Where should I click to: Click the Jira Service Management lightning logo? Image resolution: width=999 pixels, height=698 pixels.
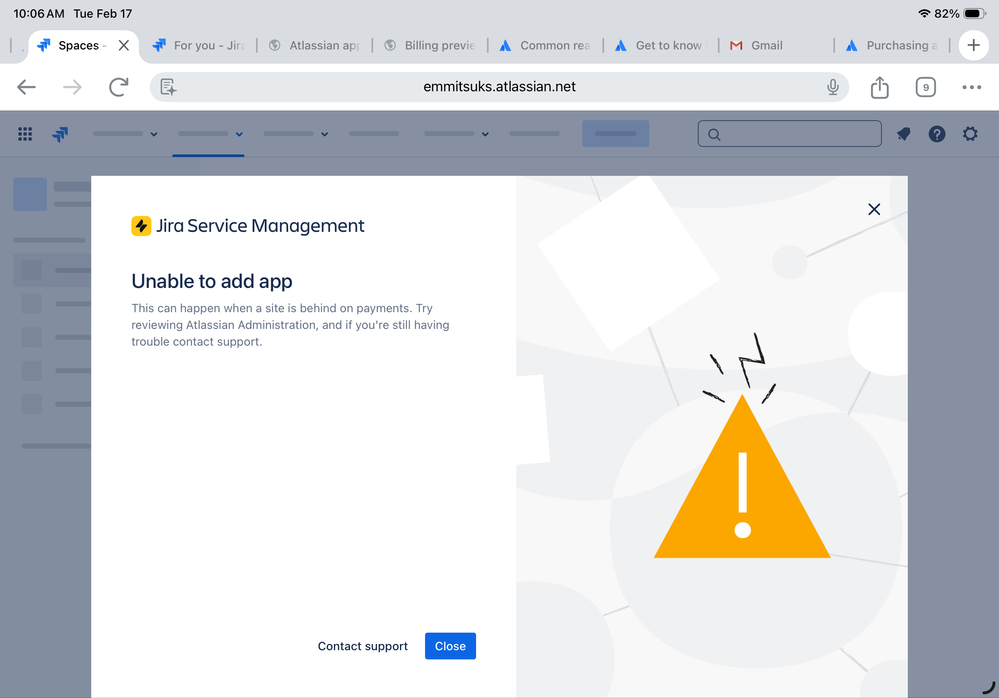[141, 225]
